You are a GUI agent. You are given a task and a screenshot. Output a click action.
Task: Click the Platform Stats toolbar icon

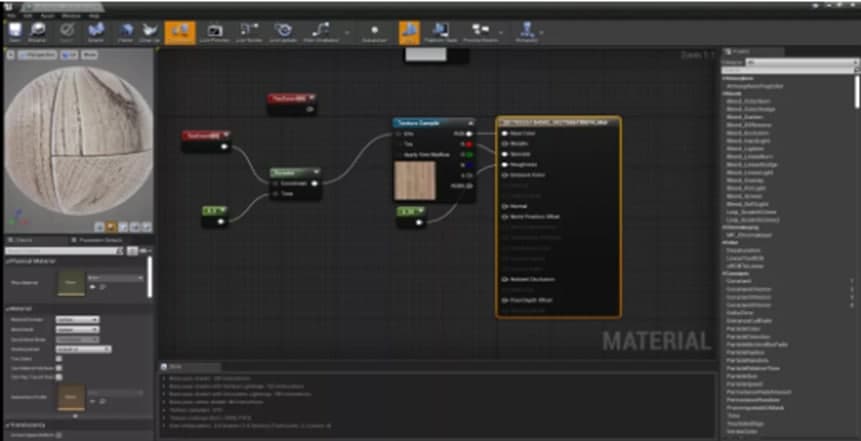pyautogui.click(x=440, y=32)
